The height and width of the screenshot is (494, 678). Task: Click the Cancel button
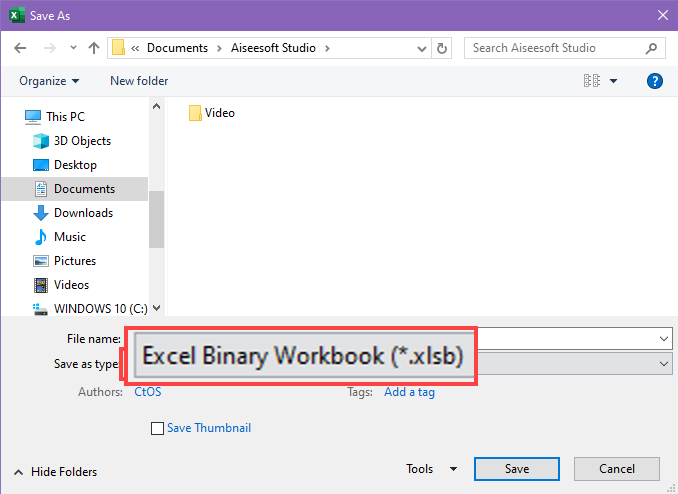[x=617, y=469]
